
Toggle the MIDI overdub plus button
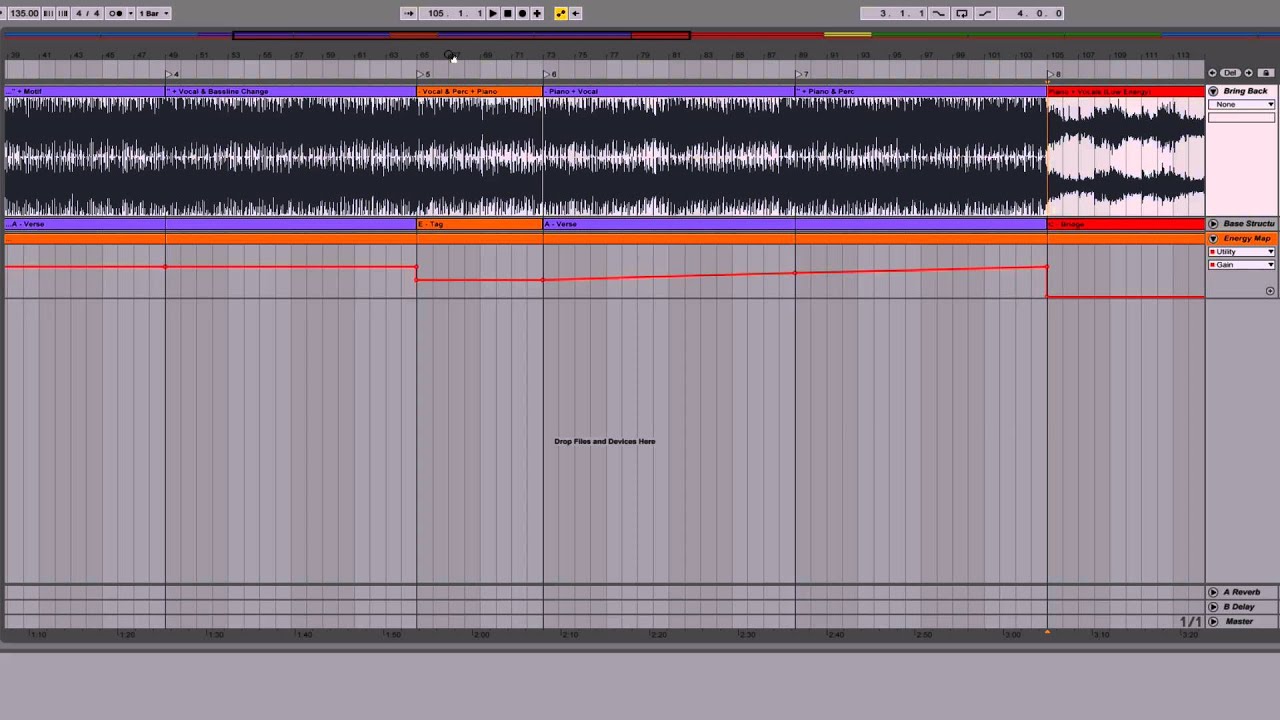(537, 13)
